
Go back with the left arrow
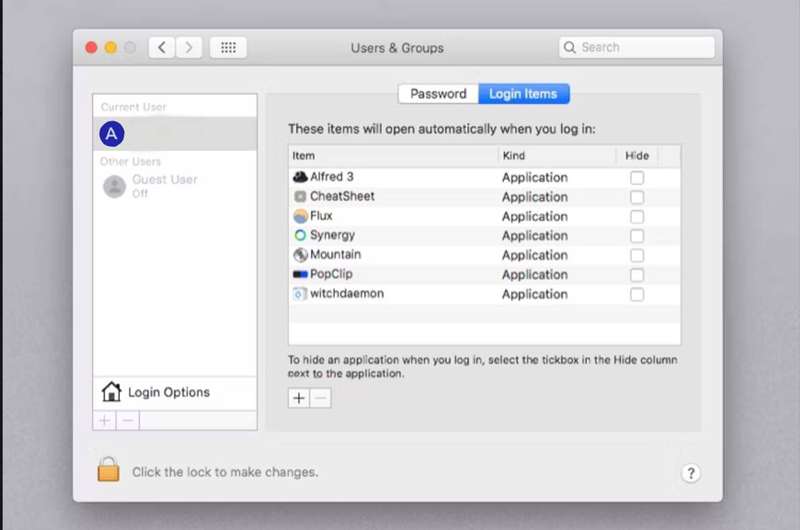[162, 47]
